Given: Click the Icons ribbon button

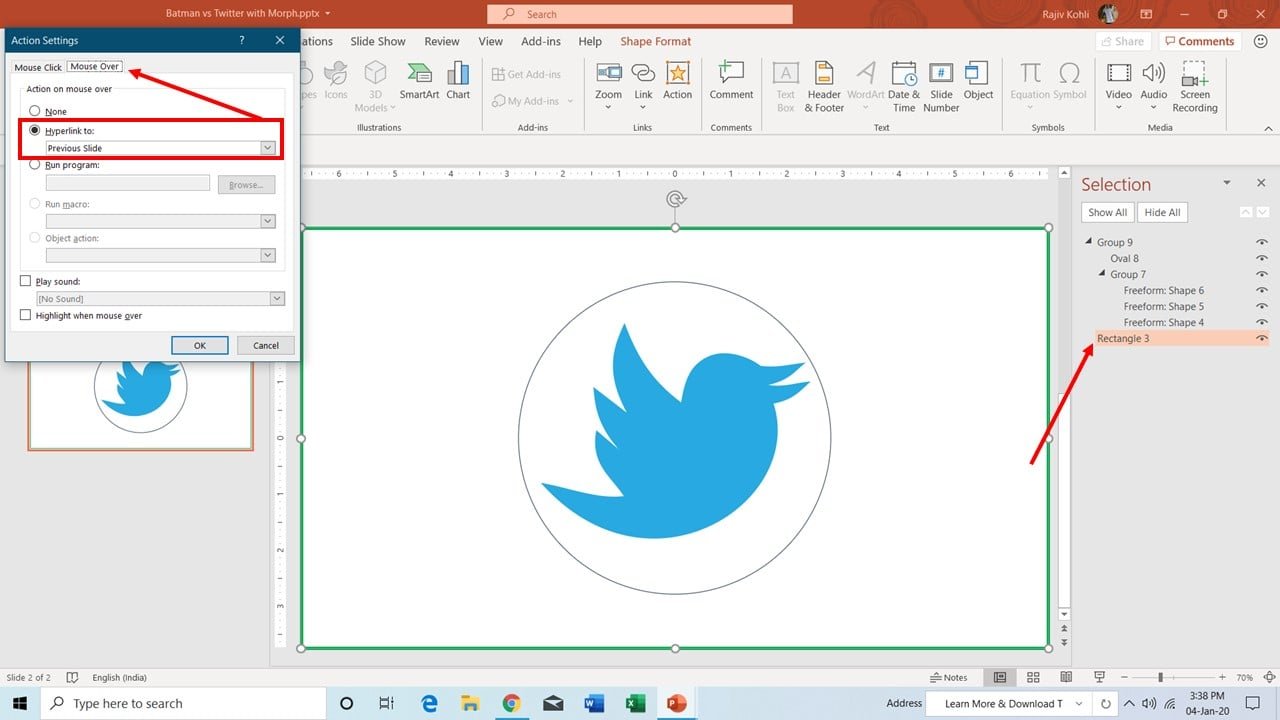Looking at the screenshot, I should click(x=336, y=81).
